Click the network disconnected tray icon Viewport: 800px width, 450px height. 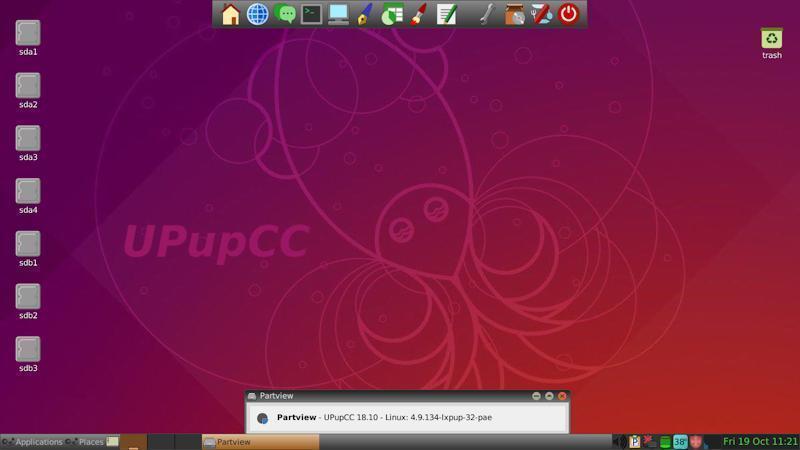pyautogui.click(x=649, y=442)
